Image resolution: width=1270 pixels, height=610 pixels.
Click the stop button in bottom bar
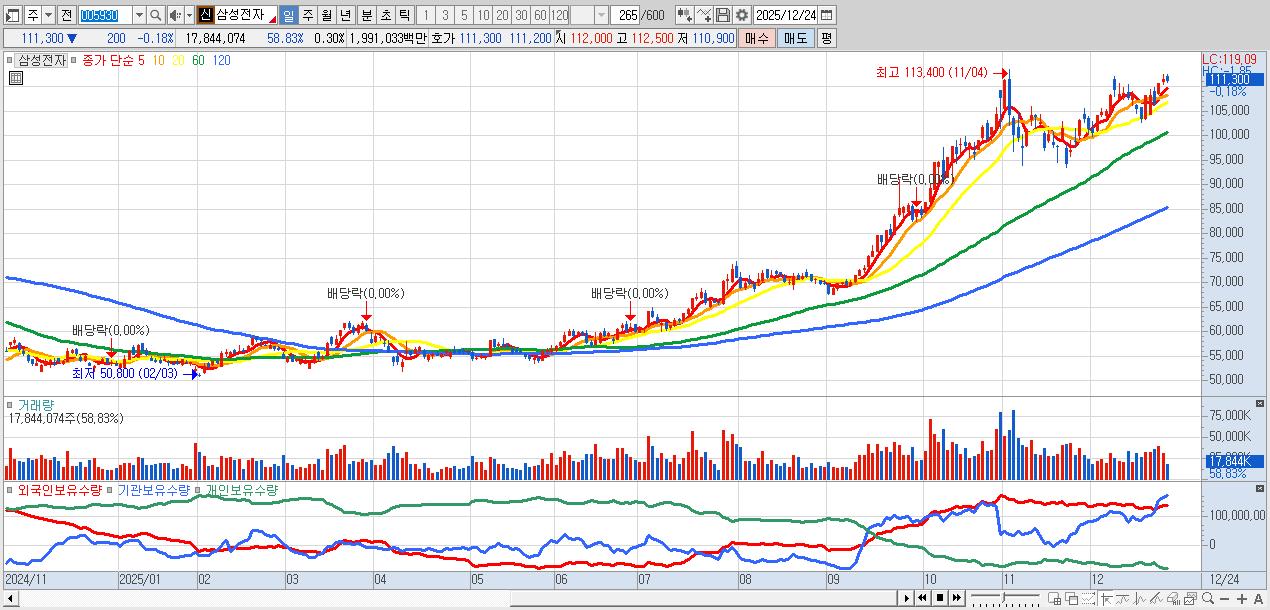[x=939, y=598]
